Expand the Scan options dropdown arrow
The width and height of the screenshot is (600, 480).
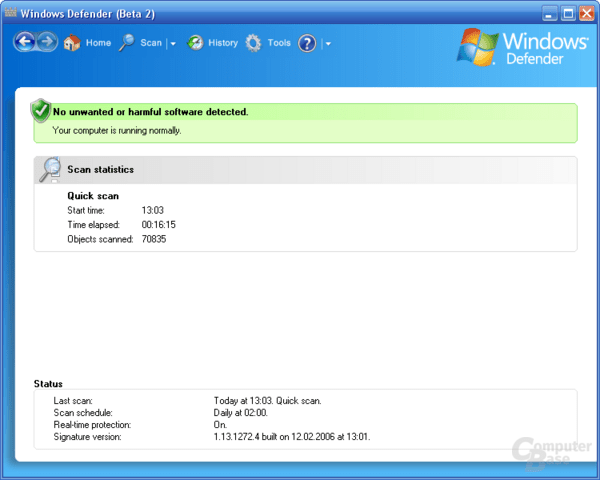tap(173, 44)
